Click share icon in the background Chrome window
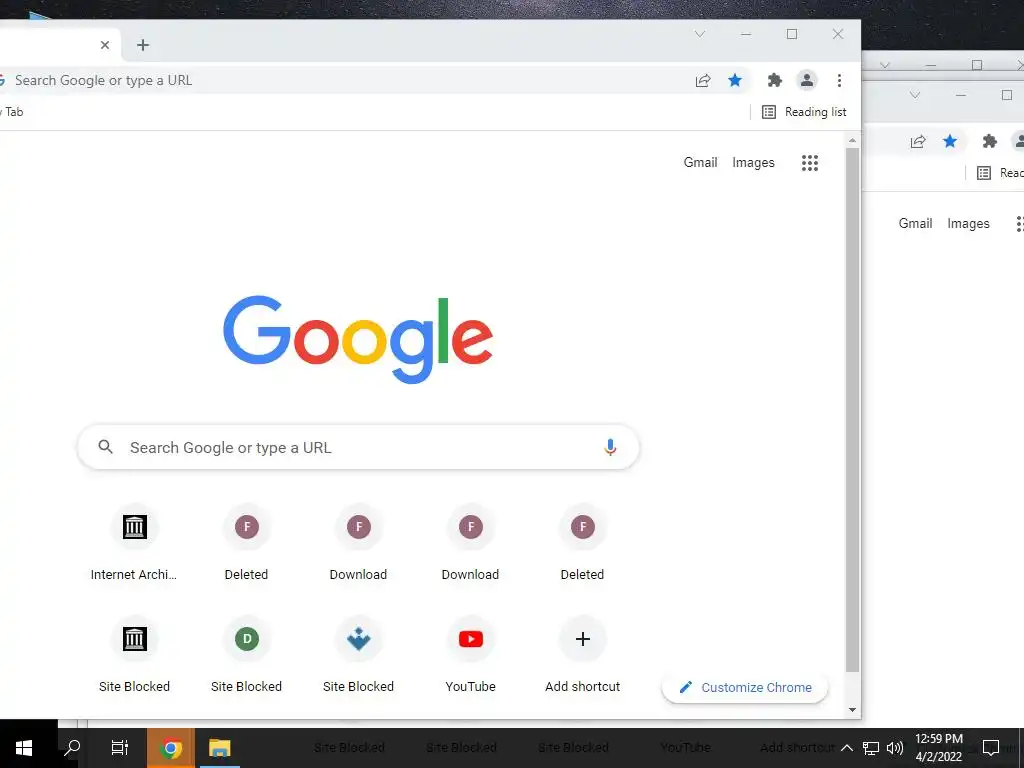This screenshot has width=1024, height=768. coord(918,141)
